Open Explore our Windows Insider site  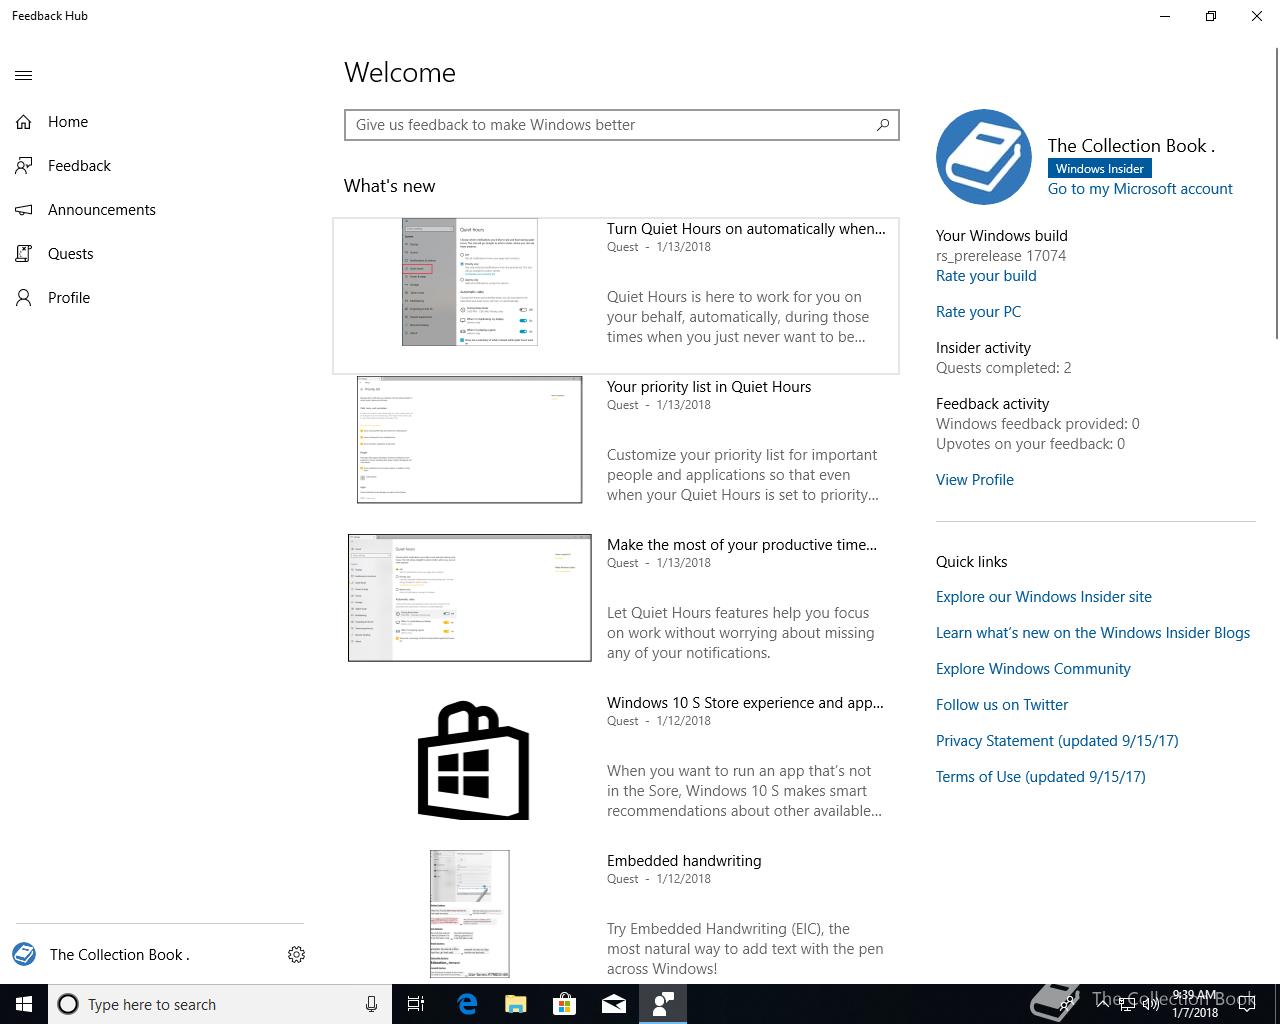pos(1044,597)
